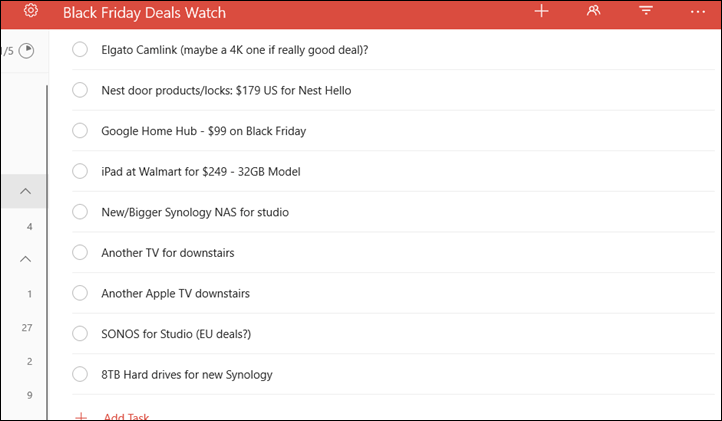Check off iPad at Walmart task
The height and width of the screenshot is (421, 722).
(80, 171)
